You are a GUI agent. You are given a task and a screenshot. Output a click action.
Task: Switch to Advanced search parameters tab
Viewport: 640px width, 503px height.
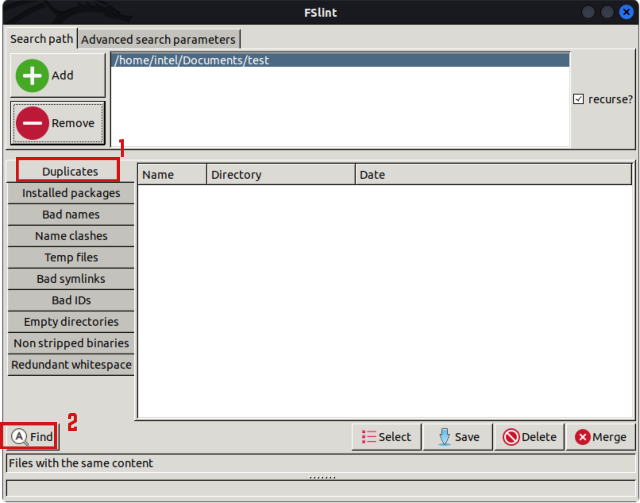click(x=158, y=39)
